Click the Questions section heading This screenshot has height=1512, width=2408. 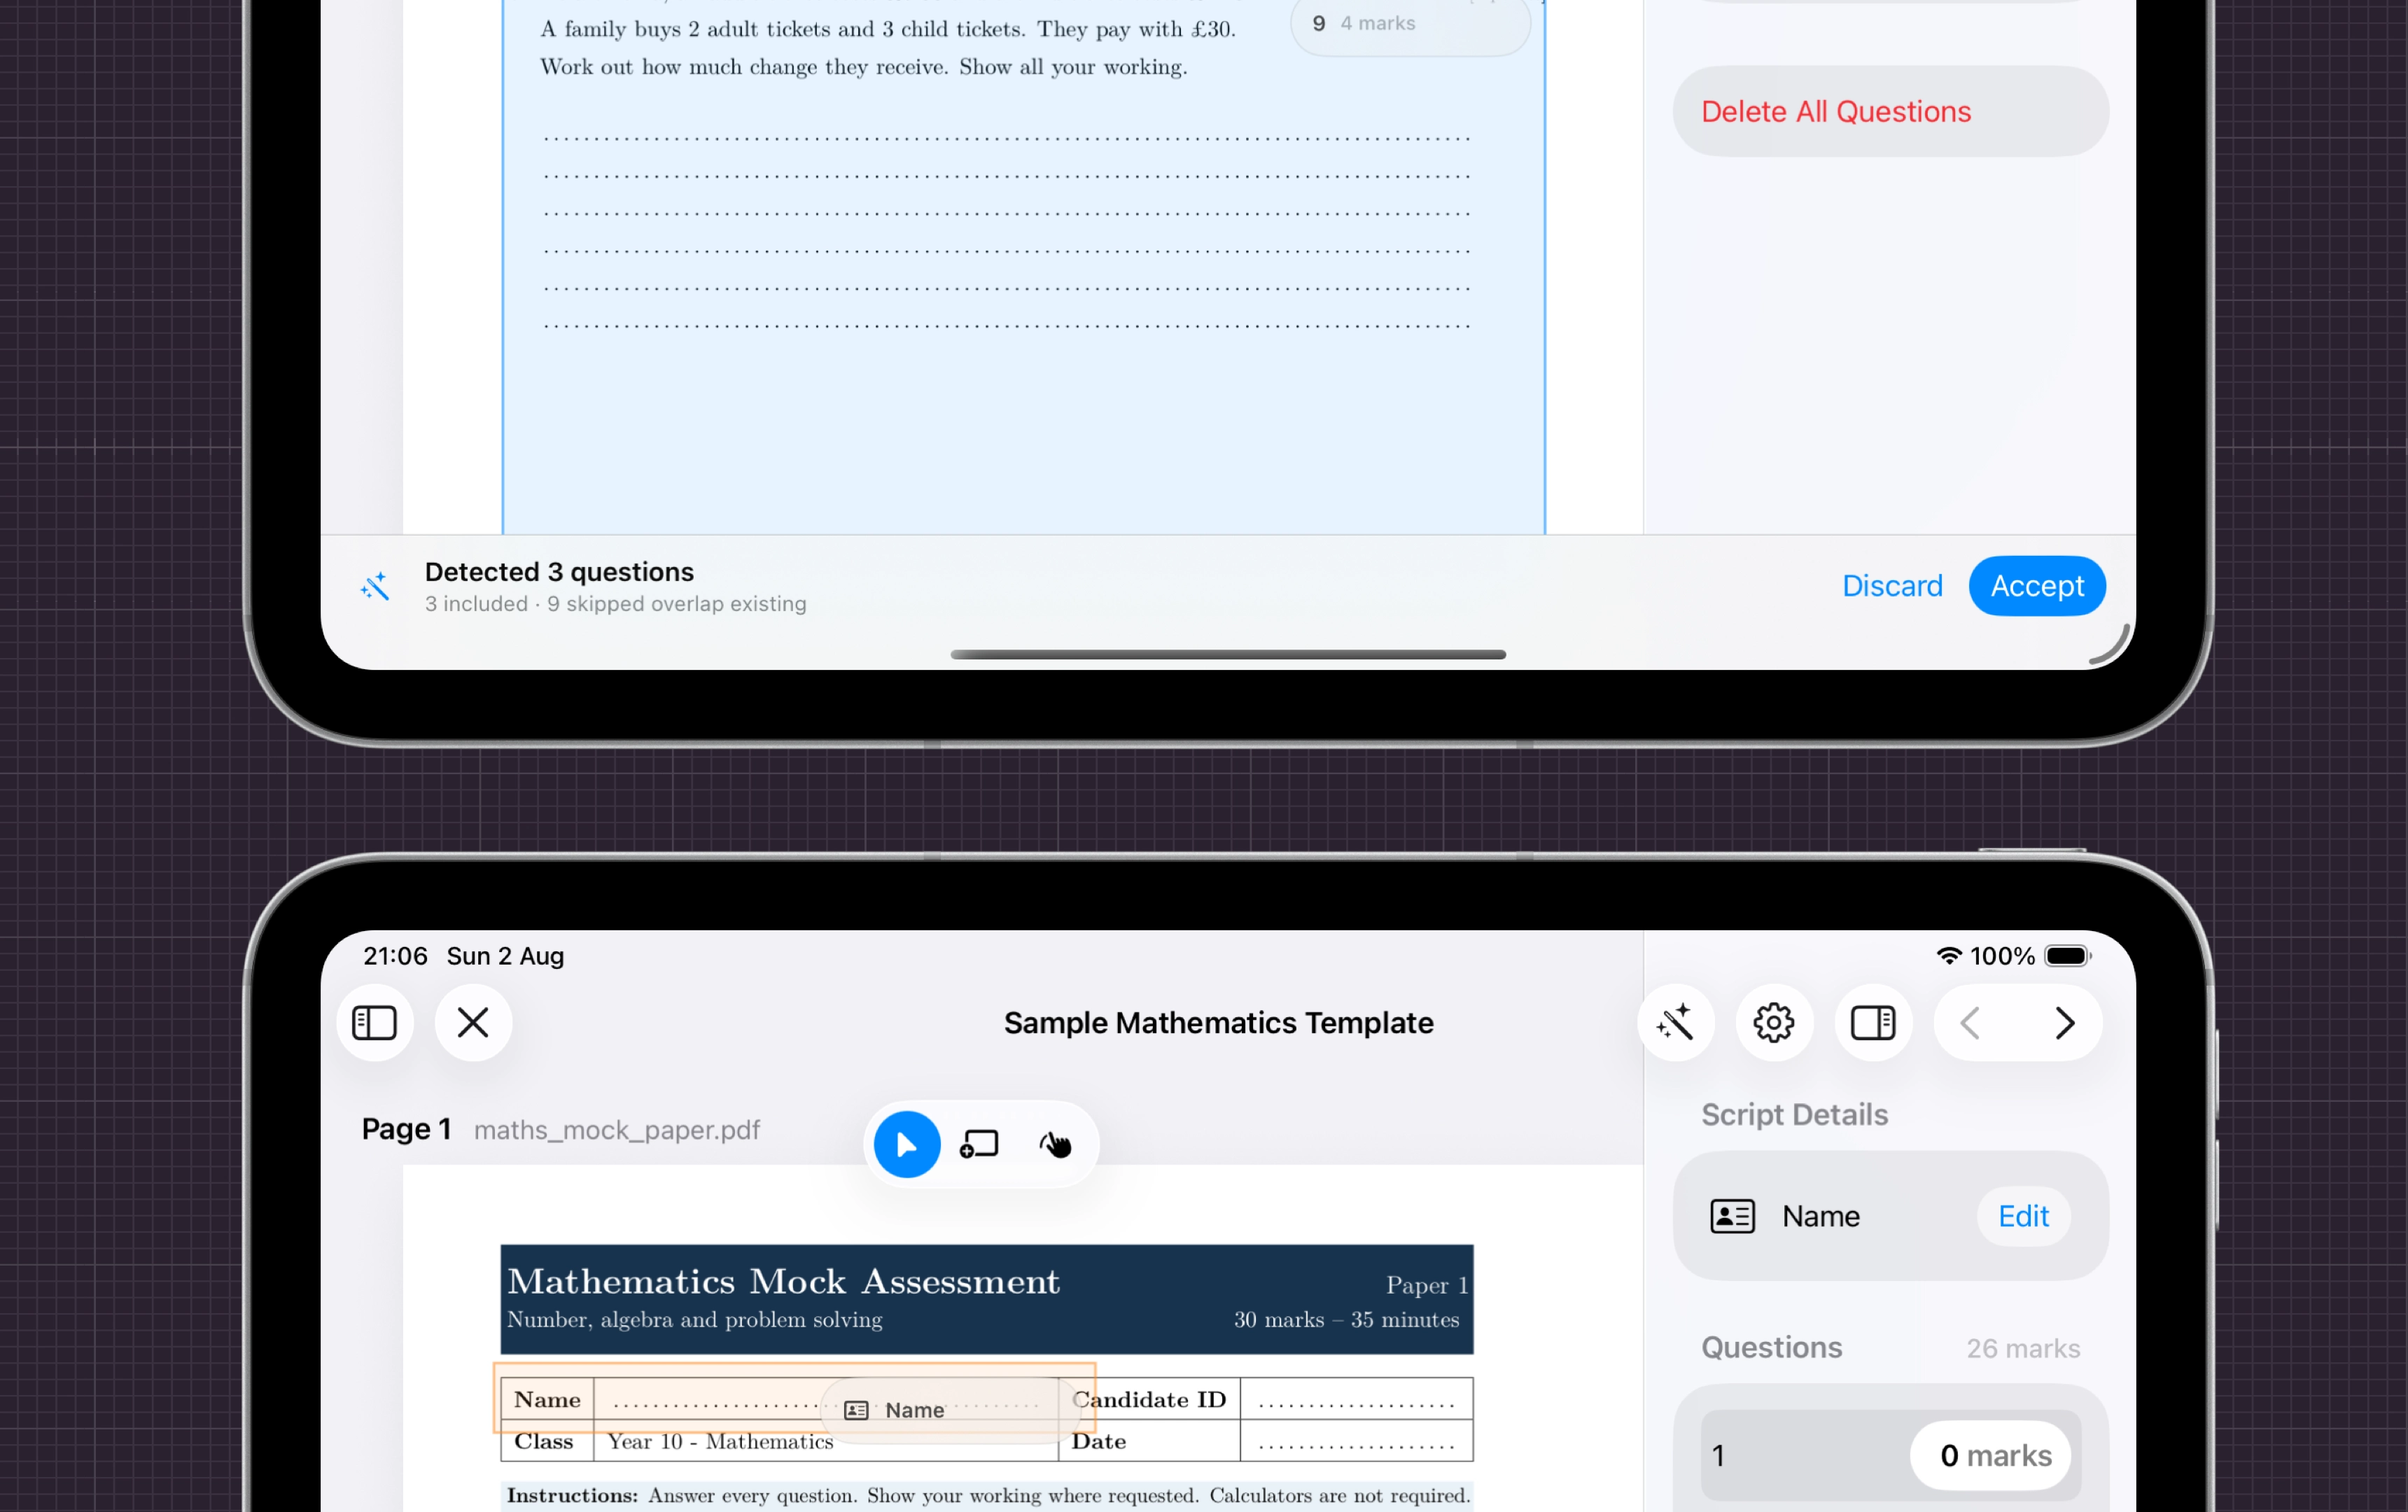1771,1348
